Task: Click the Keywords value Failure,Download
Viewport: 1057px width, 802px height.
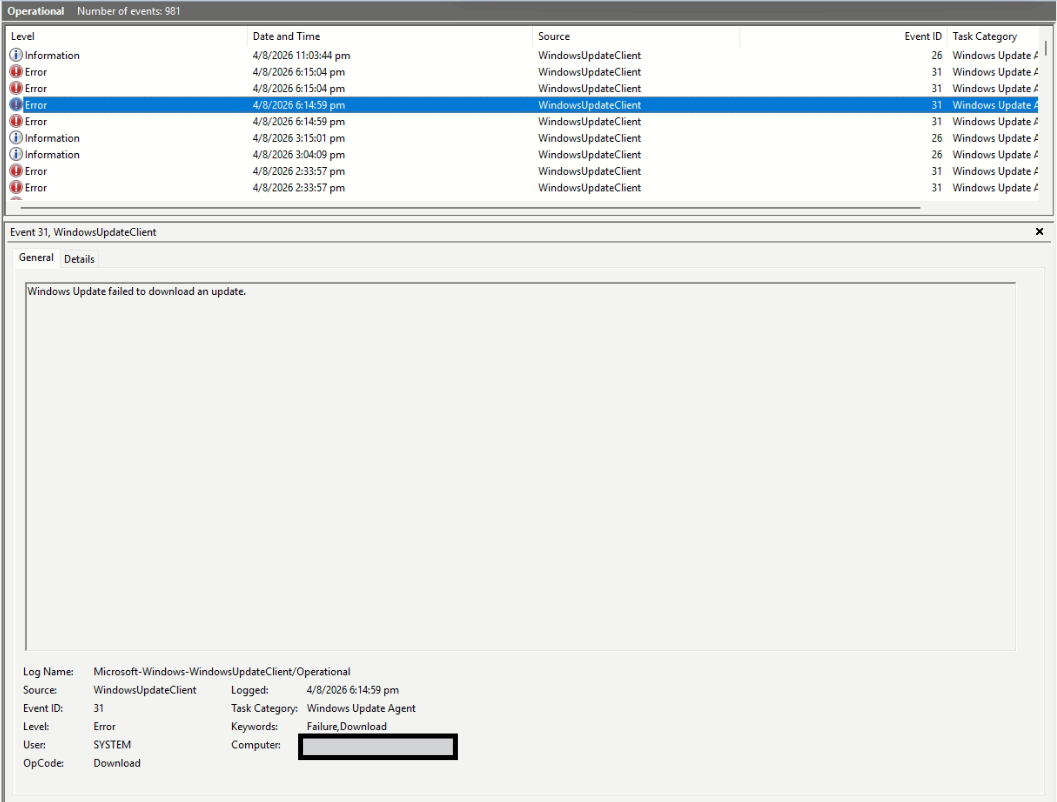Action: coord(346,727)
